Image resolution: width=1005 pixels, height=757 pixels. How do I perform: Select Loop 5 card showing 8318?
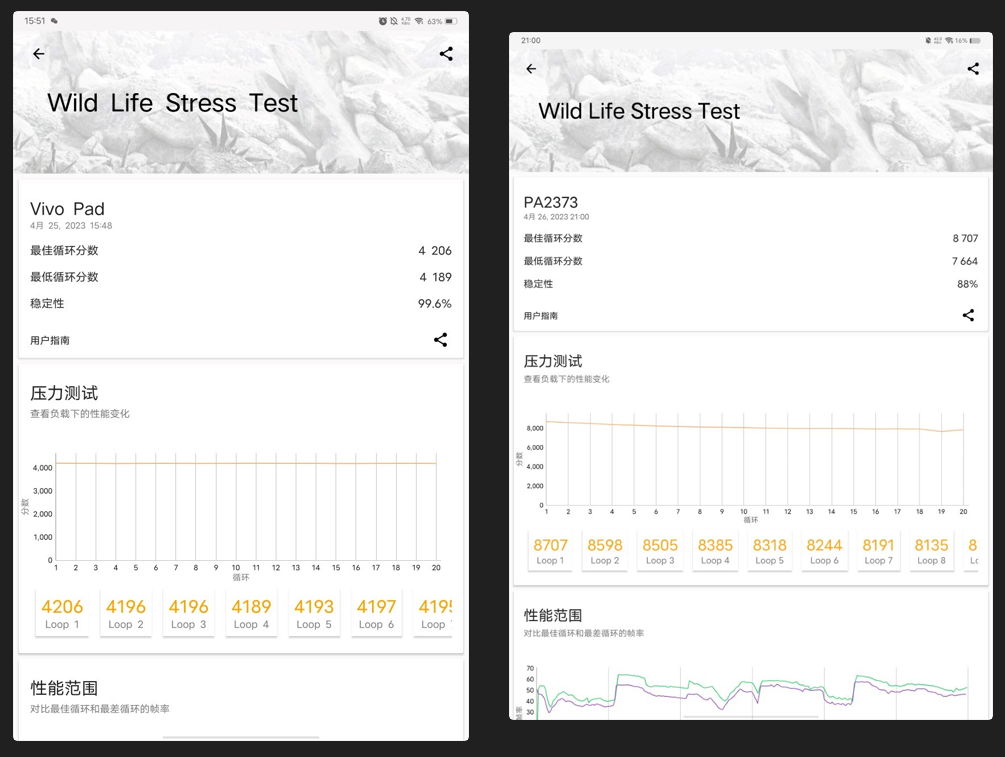coord(770,551)
